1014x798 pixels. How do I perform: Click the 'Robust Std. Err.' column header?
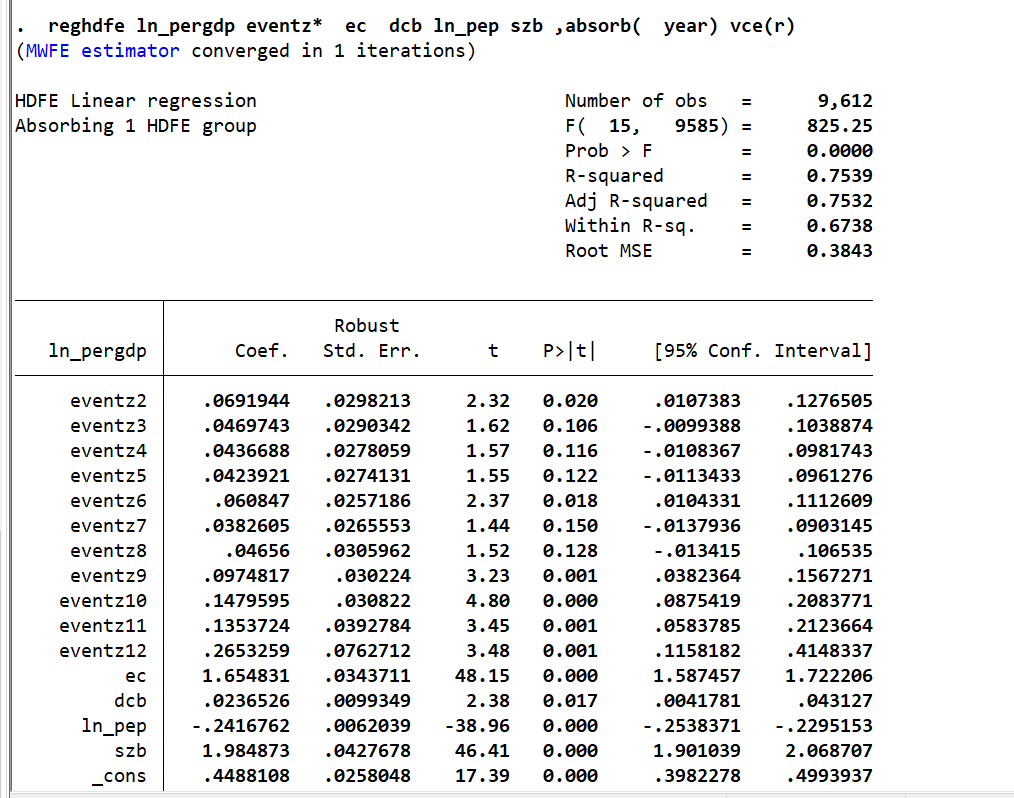pyautogui.click(x=371, y=338)
